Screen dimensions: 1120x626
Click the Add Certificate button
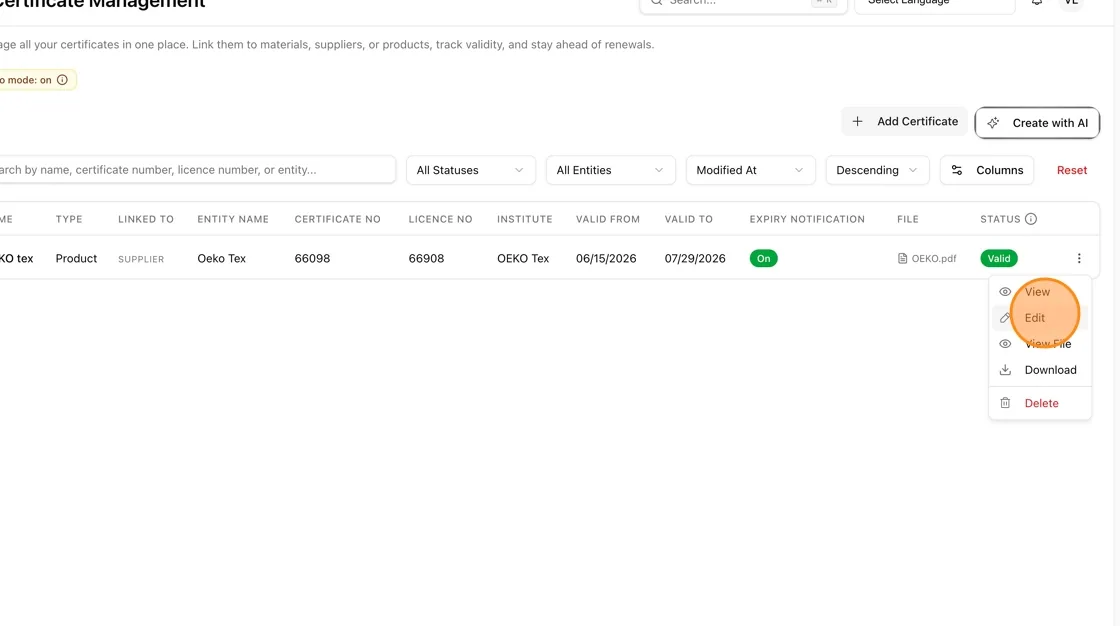point(904,121)
